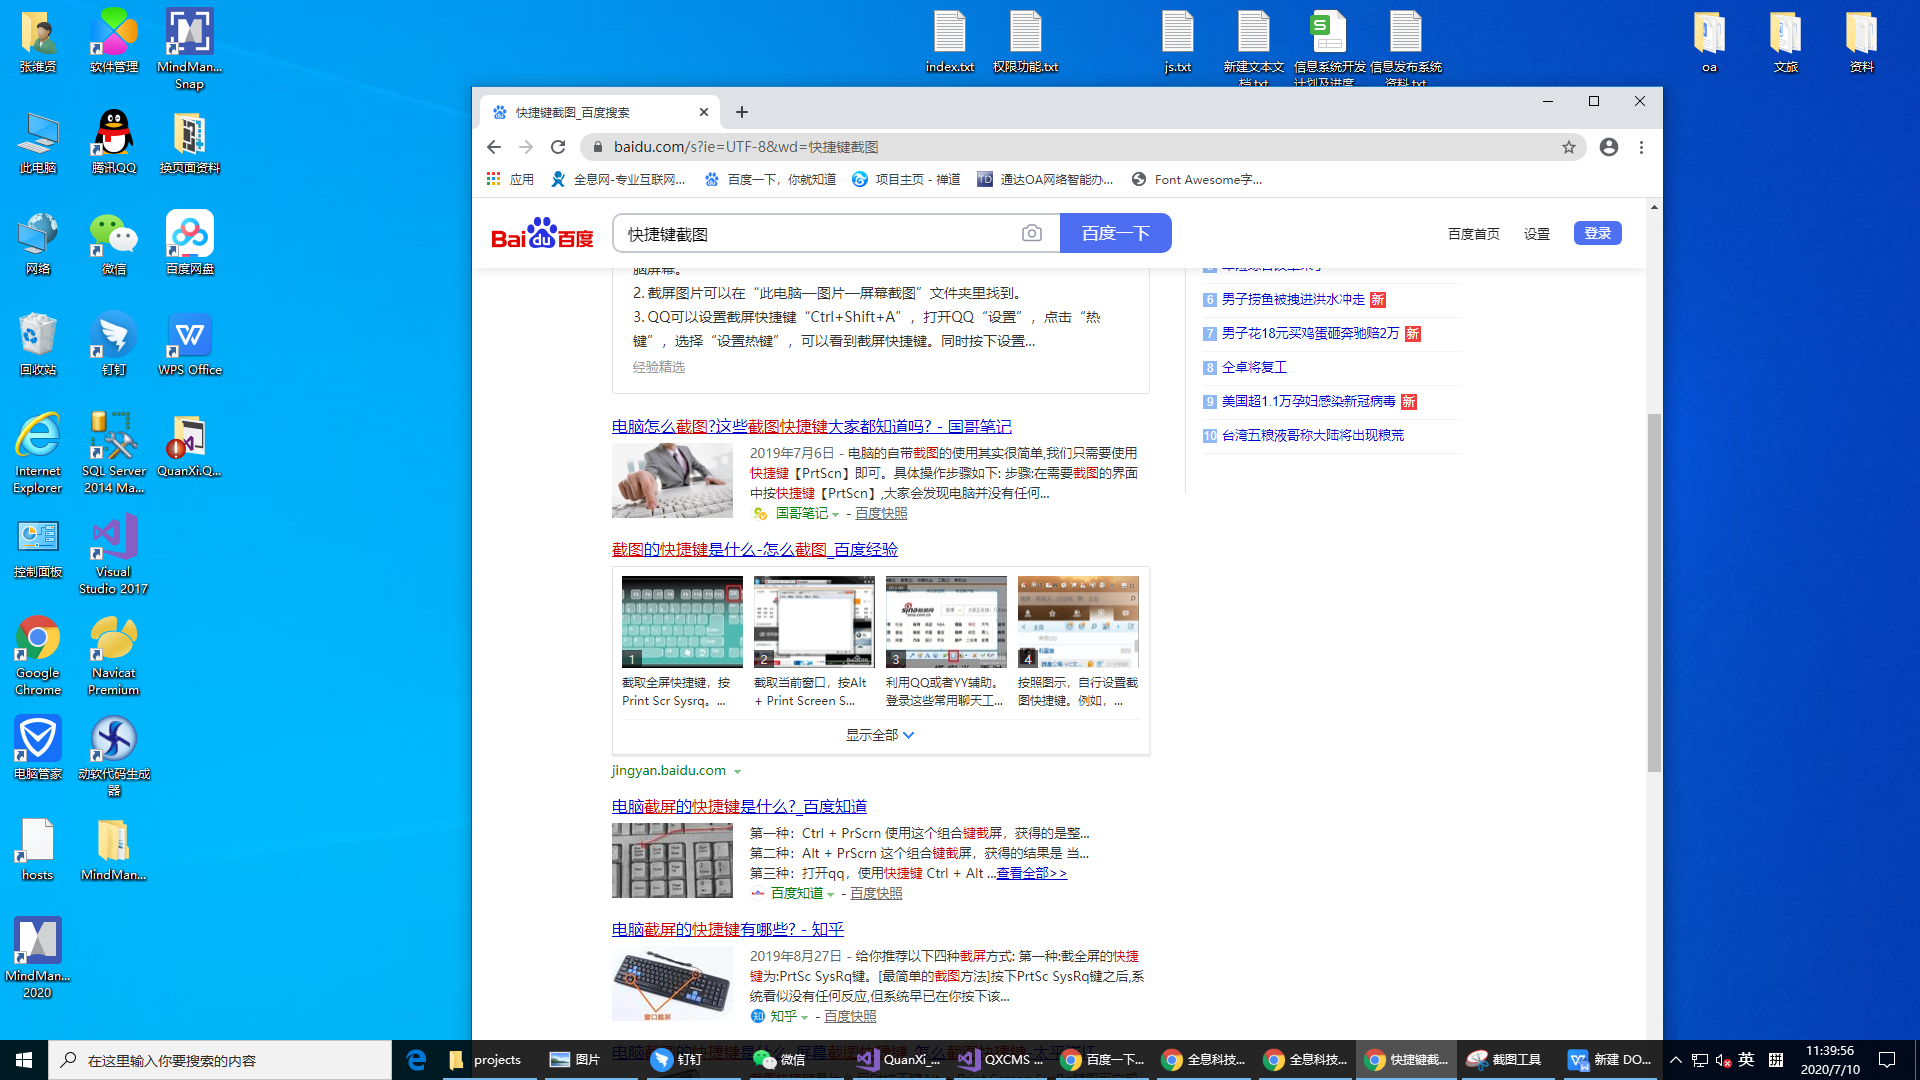Select the Google Chrome desktop icon
Viewport: 1920px width, 1080px height.
coord(38,655)
